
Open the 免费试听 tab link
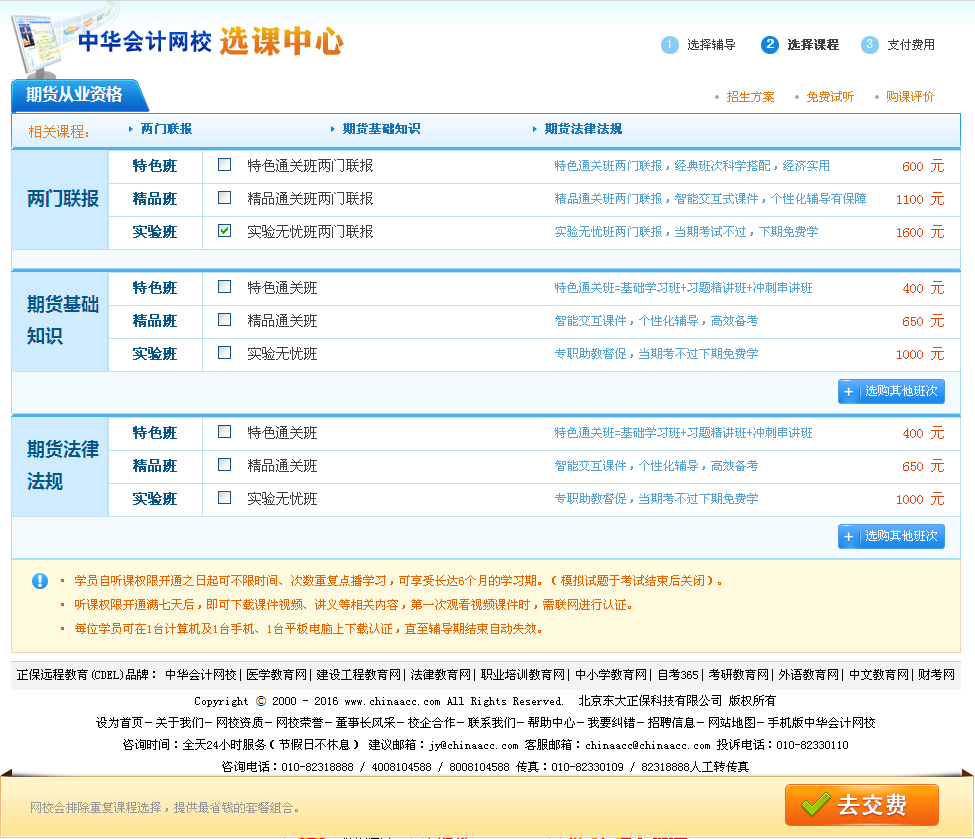[830, 97]
